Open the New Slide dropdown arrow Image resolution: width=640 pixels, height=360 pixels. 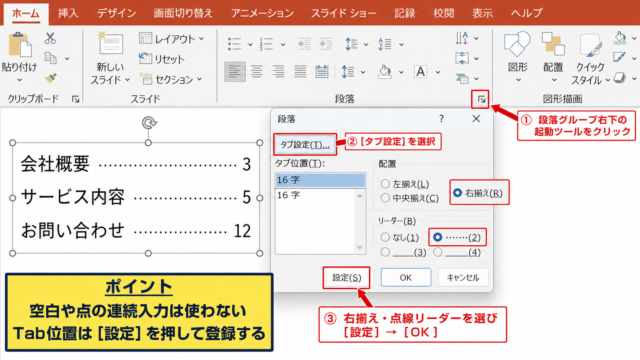coord(127,80)
